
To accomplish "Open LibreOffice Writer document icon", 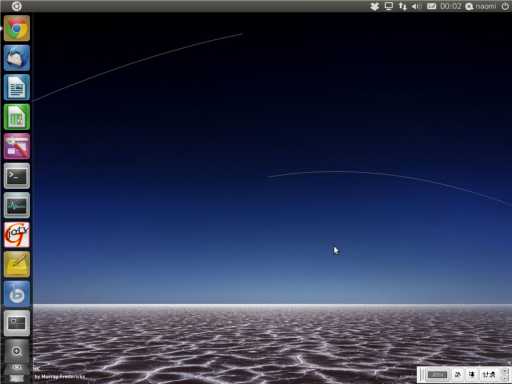I will point(17,87).
